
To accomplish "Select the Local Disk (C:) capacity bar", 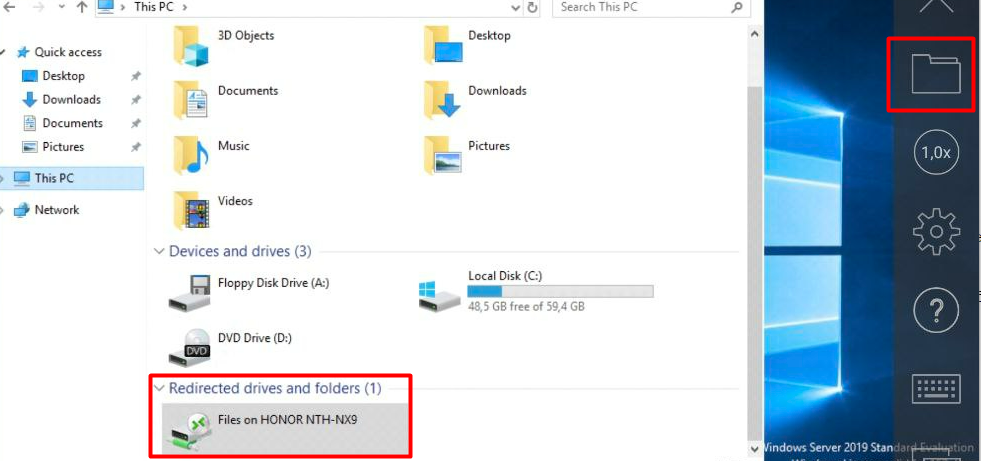I will click(x=561, y=291).
